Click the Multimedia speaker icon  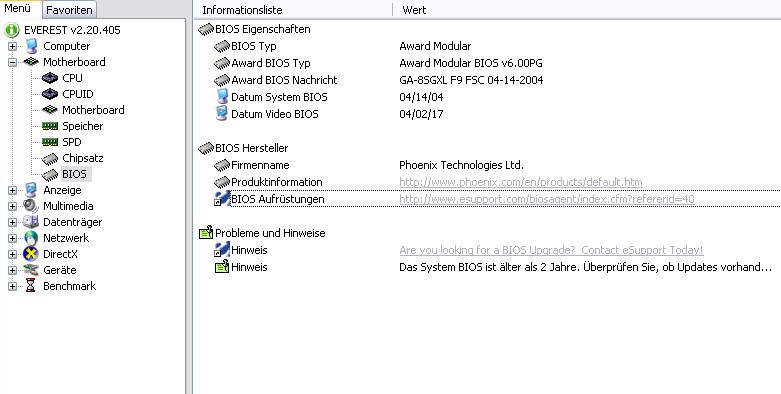tap(30, 206)
